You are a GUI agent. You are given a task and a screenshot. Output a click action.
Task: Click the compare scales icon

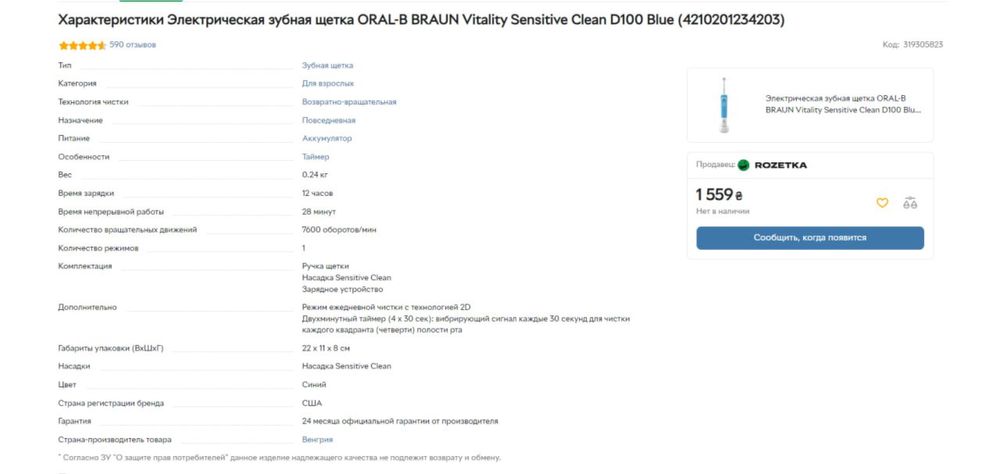tap(910, 203)
